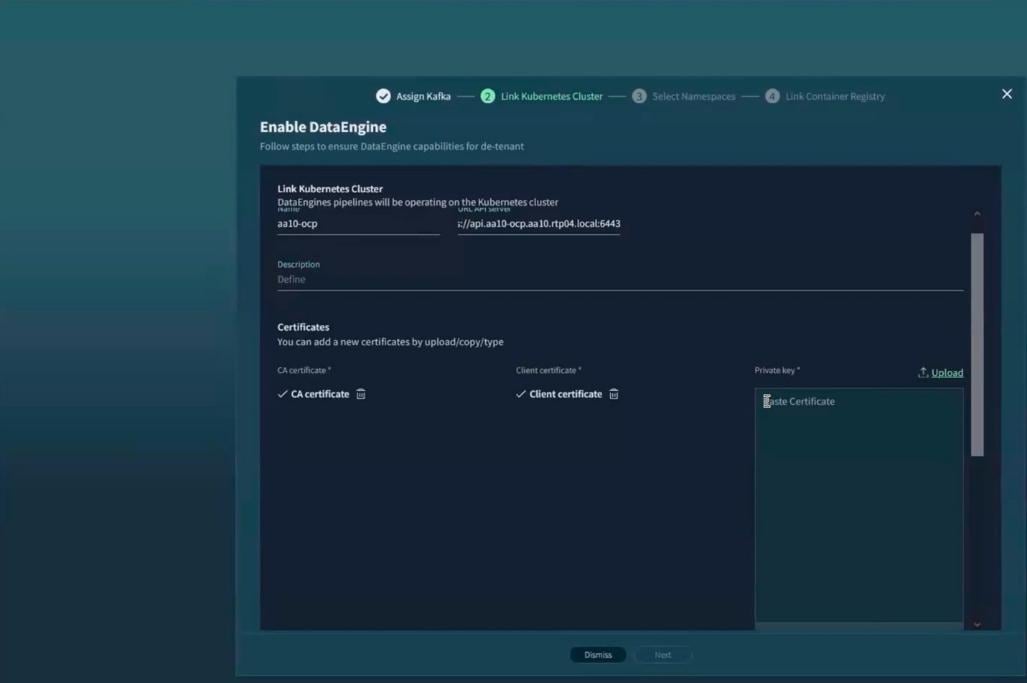1027x683 pixels.
Task: Click step 4 circle Link Container Registry
Action: (x=772, y=96)
